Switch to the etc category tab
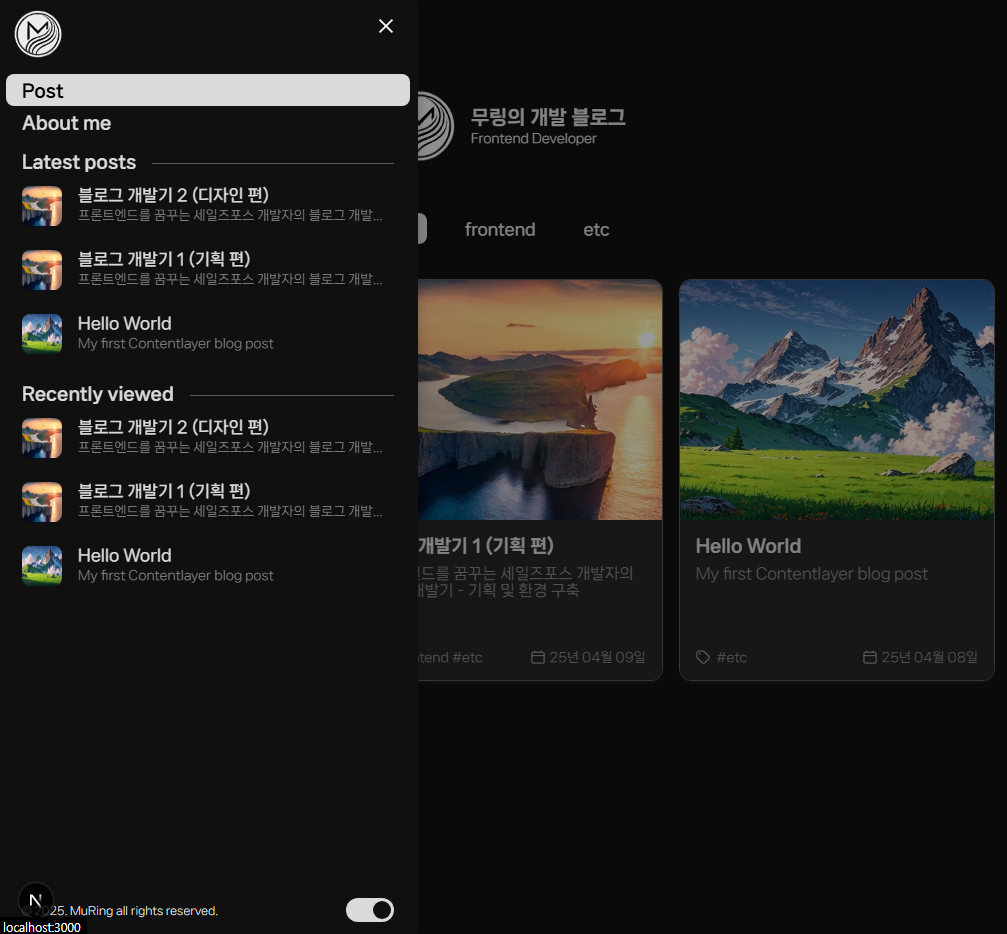This screenshot has height=934, width=1007. coord(596,229)
